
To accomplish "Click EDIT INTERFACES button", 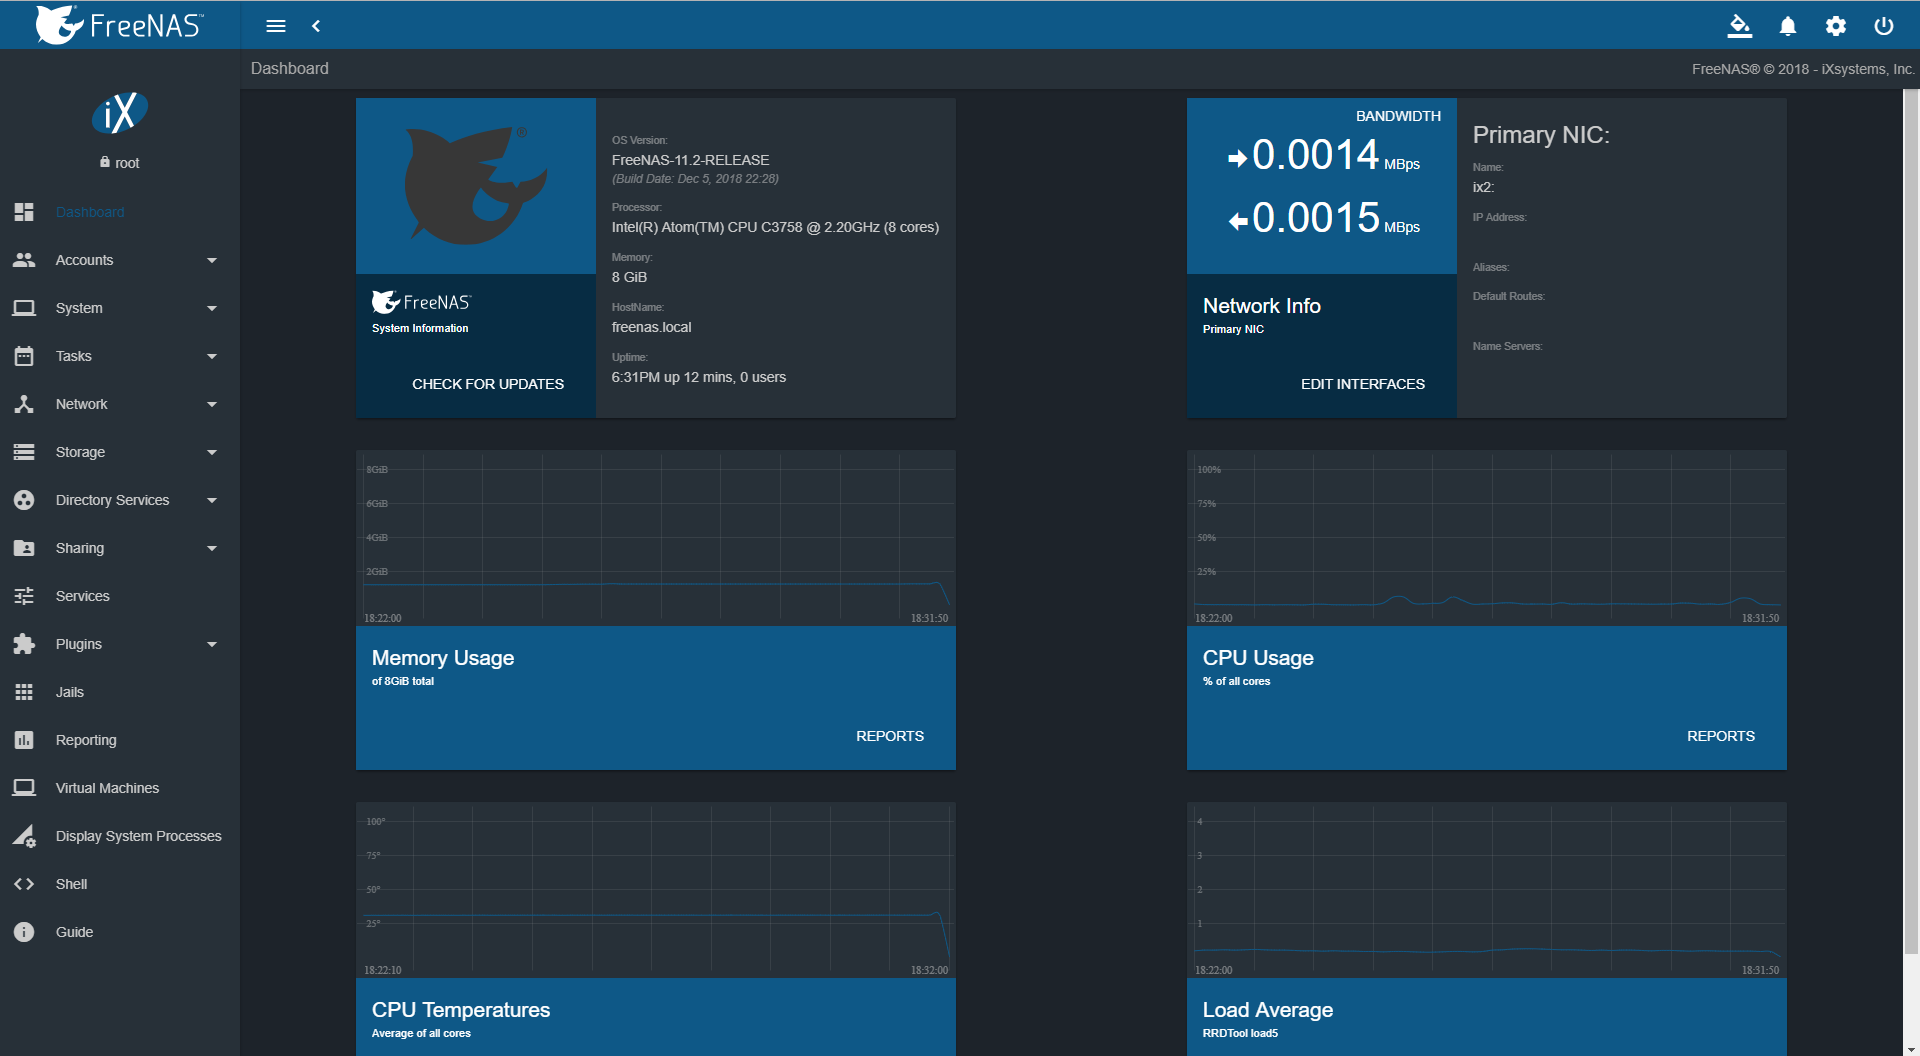I will click(x=1363, y=384).
